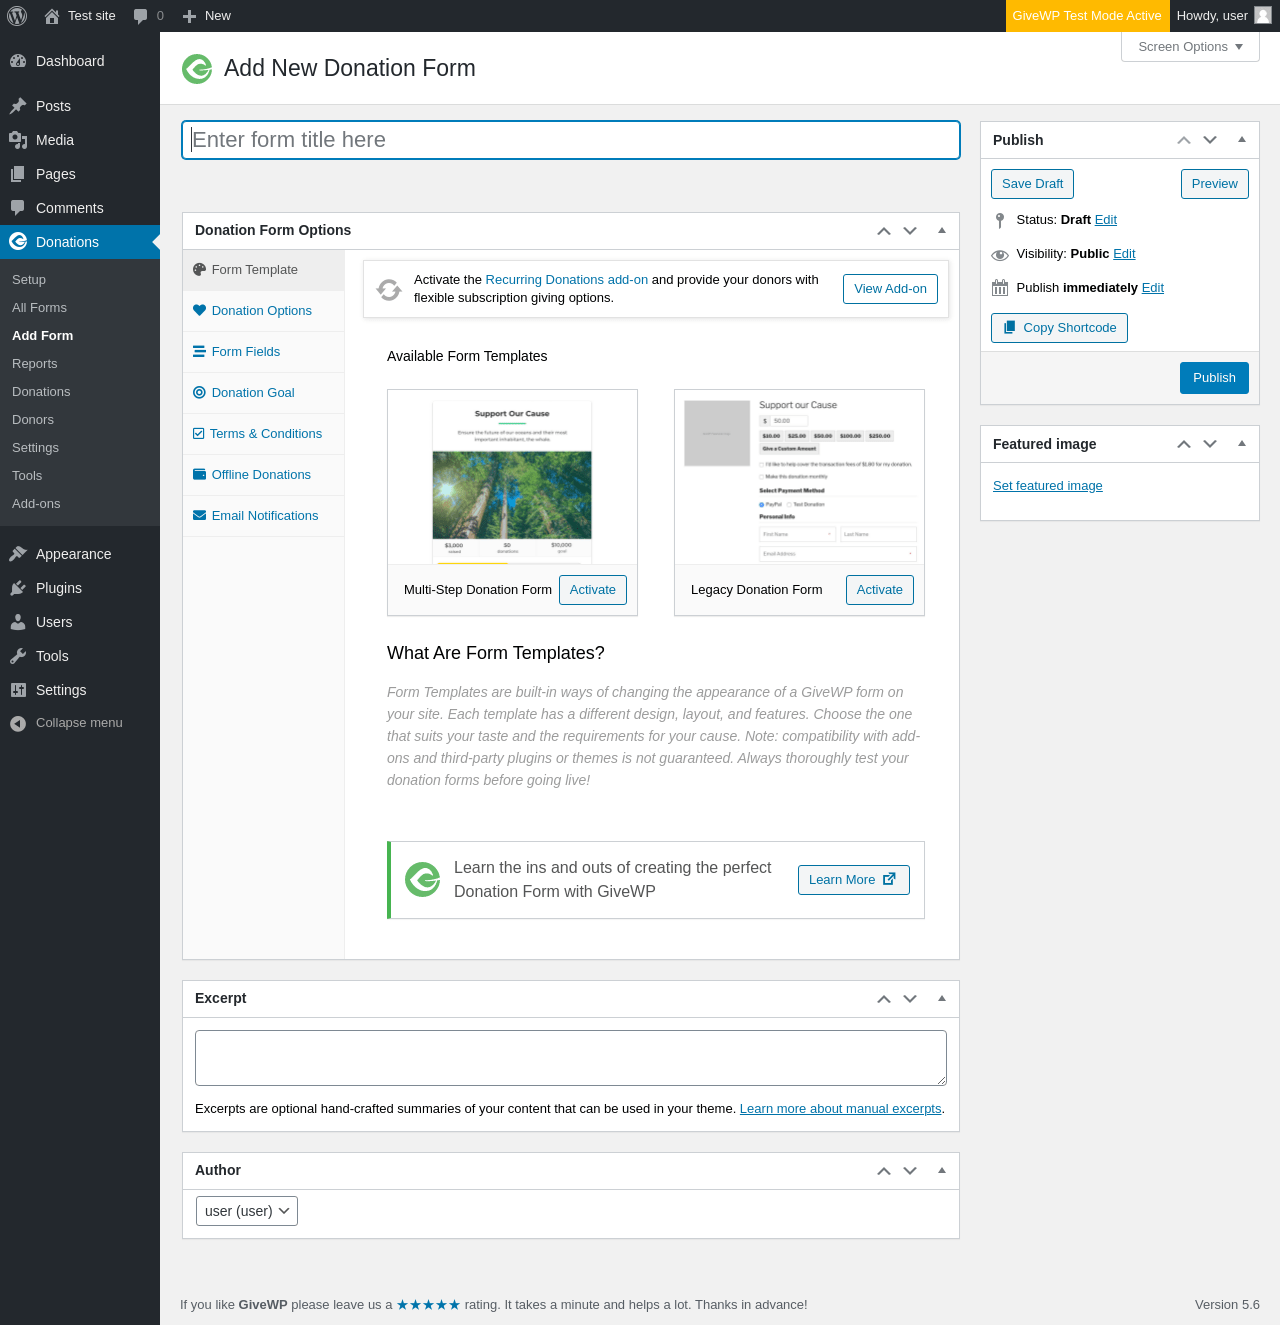
Task: Toggle the Excerpt panel triangle
Action: tap(942, 998)
